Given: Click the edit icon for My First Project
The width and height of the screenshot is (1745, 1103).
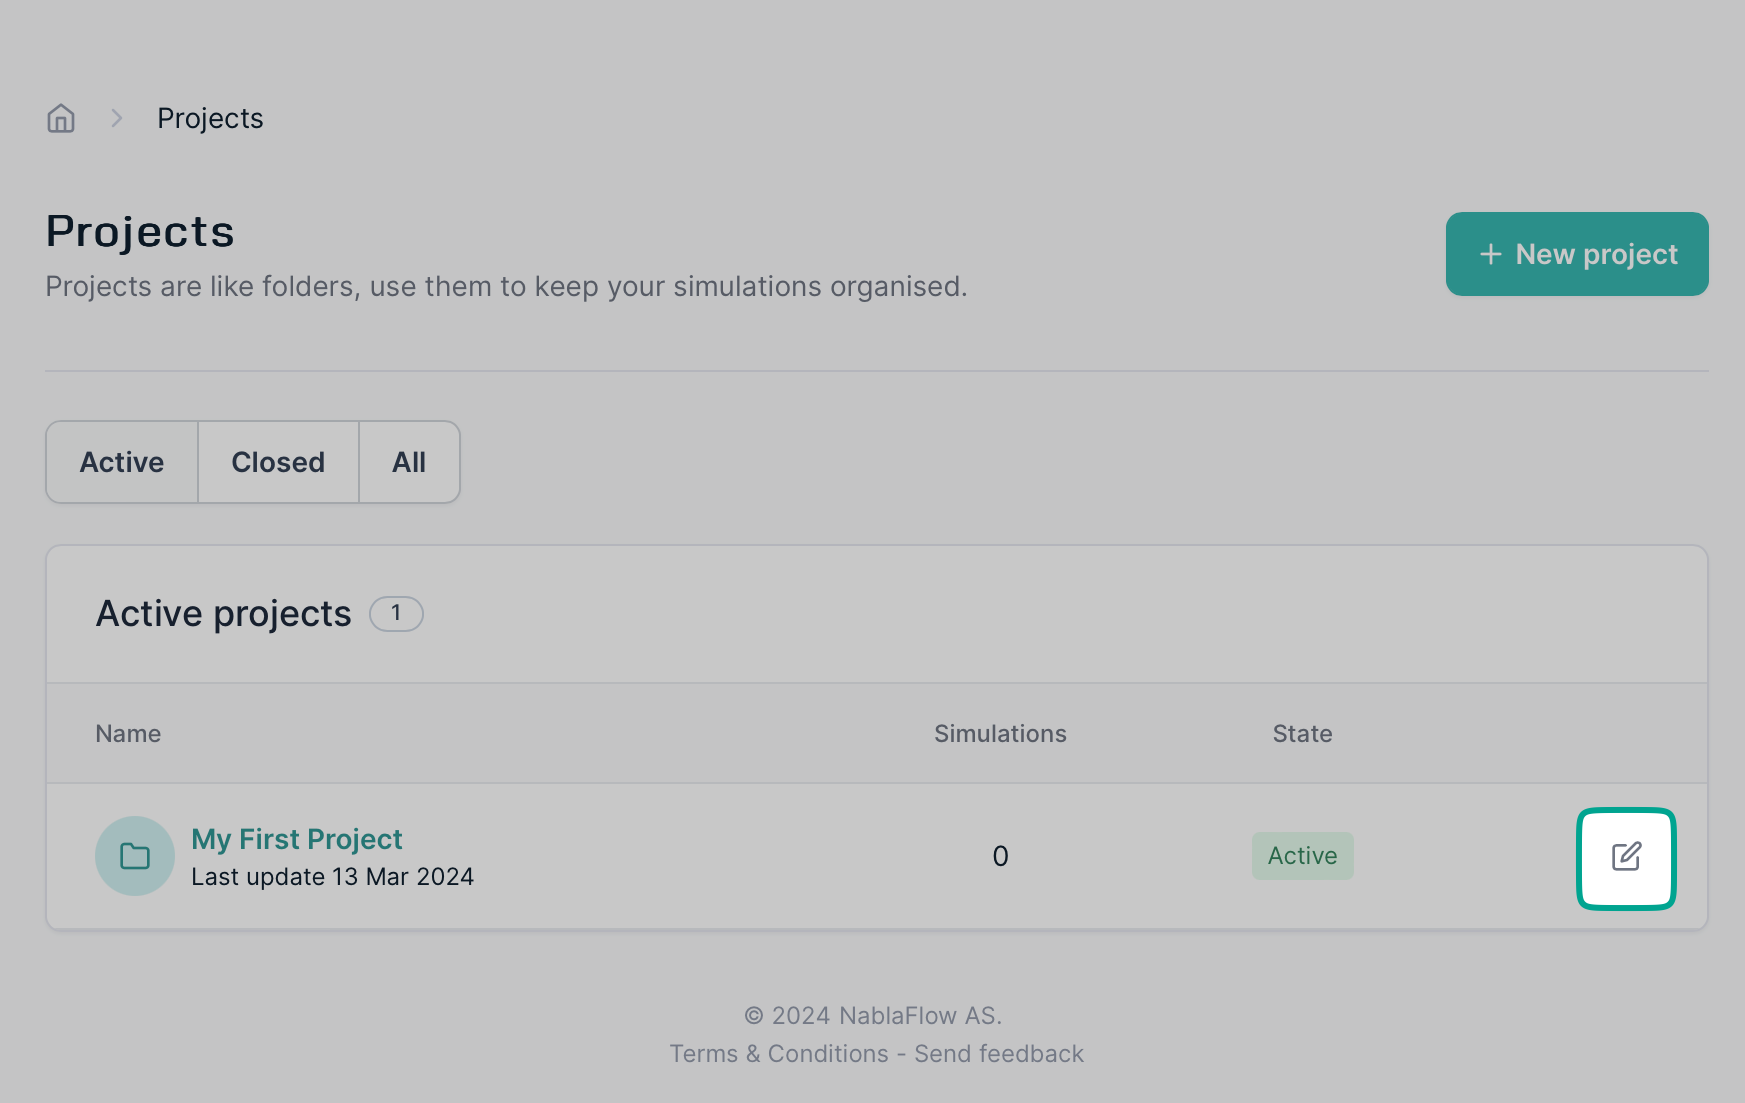Looking at the screenshot, I should [1626, 857].
